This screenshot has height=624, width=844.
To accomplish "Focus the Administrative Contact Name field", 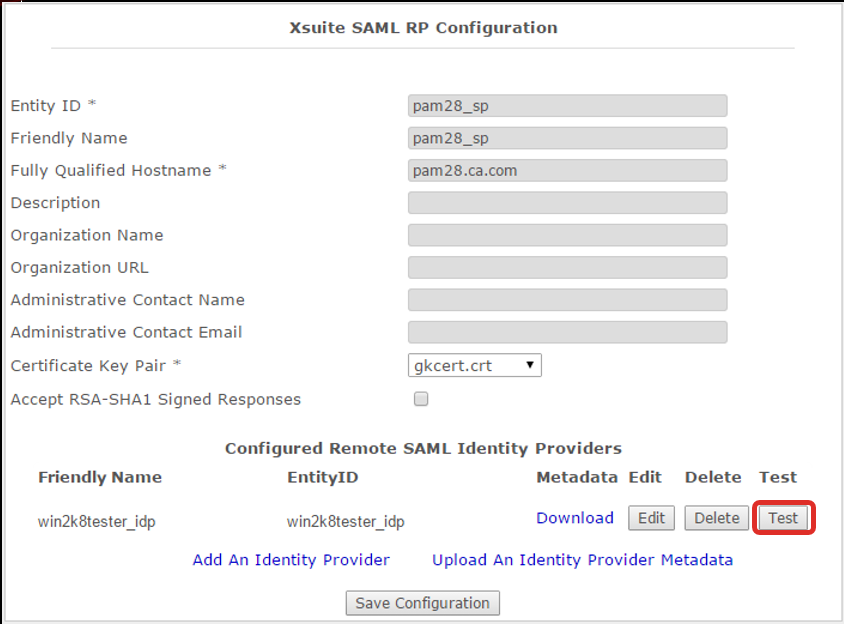I will [x=567, y=300].
